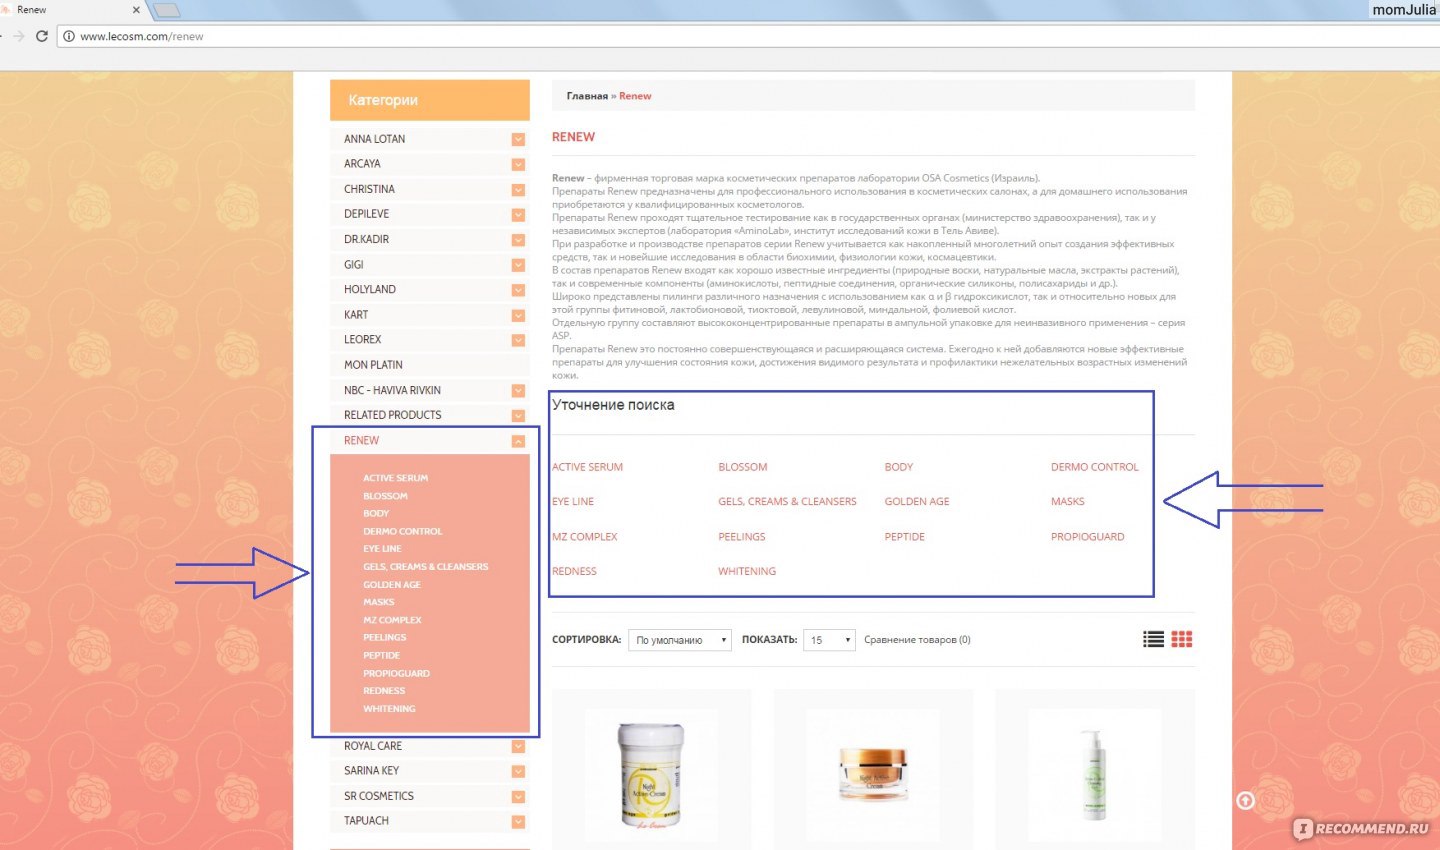Open the white pump bottle product thumbnail

pos(1094,774)
